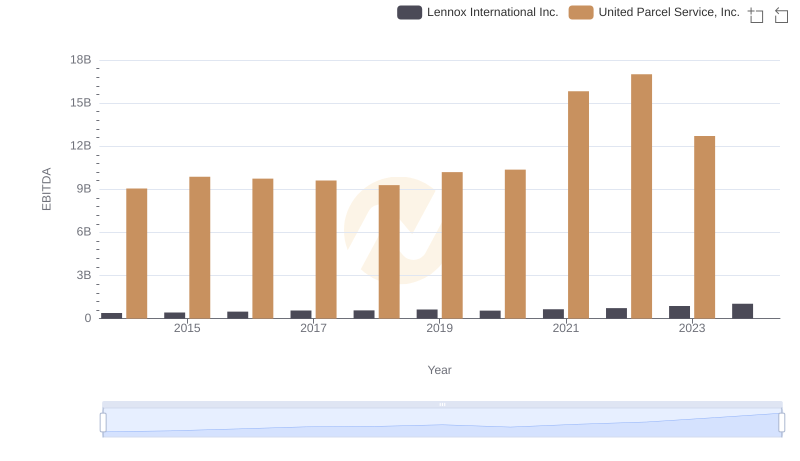Viewport: 800px width, 461px height.
Task: Click the 2021 x-axis label
Action: click(566, 328)
